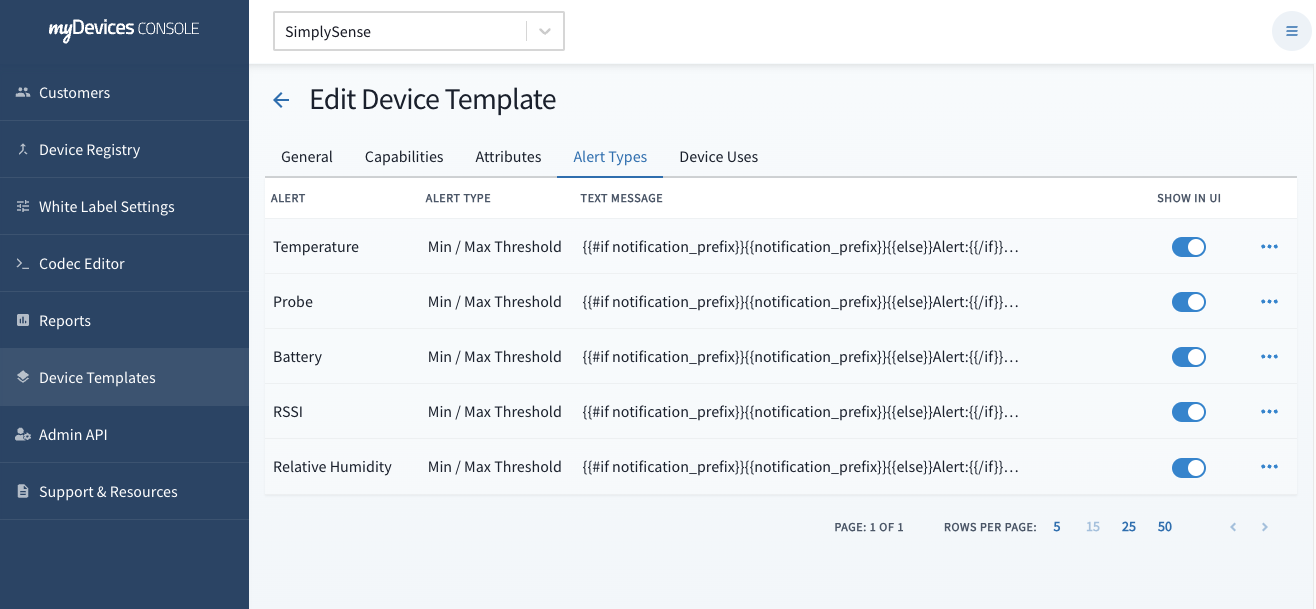
Task: Switch to the Capabilities tab
Action: click(404, 157)
